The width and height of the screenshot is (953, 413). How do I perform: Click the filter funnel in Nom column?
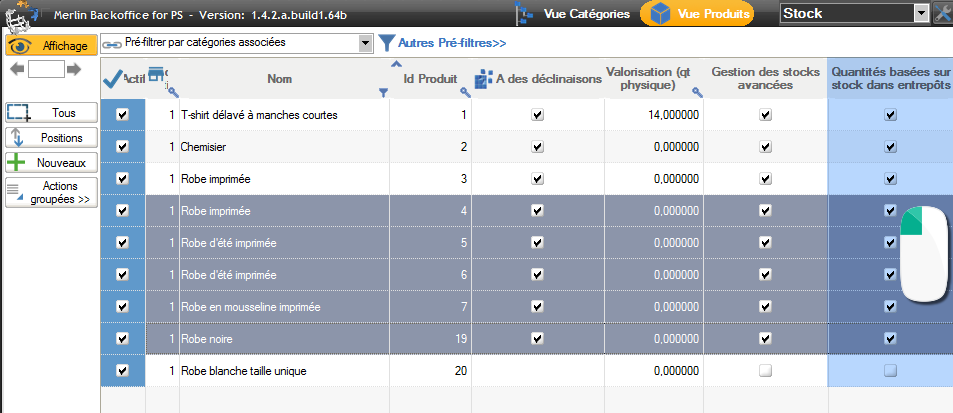click(x=383, y=93)
